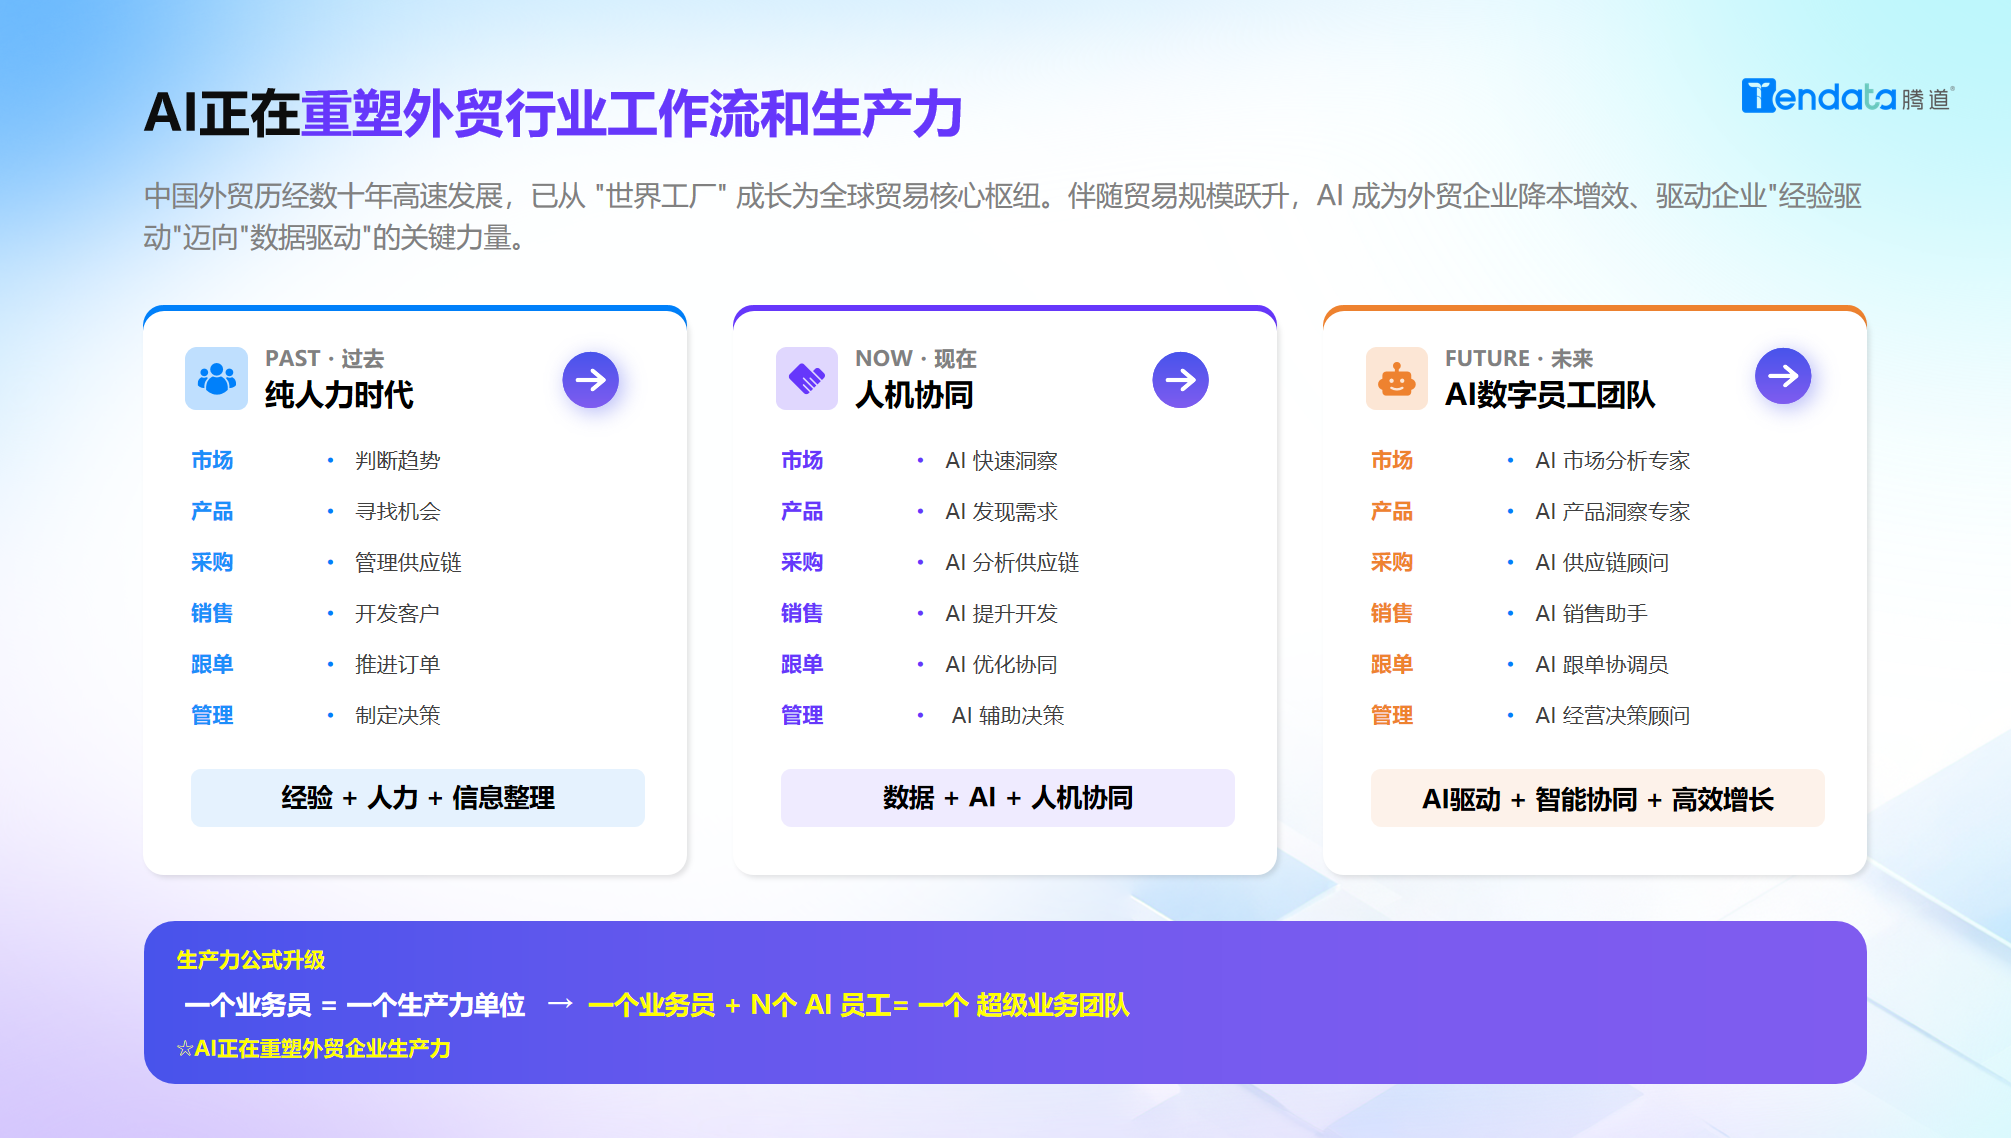This screenshot has height=1138, width=2011.
Task: Click the AI 供应链顾问 item
Action: point(1602,562)
